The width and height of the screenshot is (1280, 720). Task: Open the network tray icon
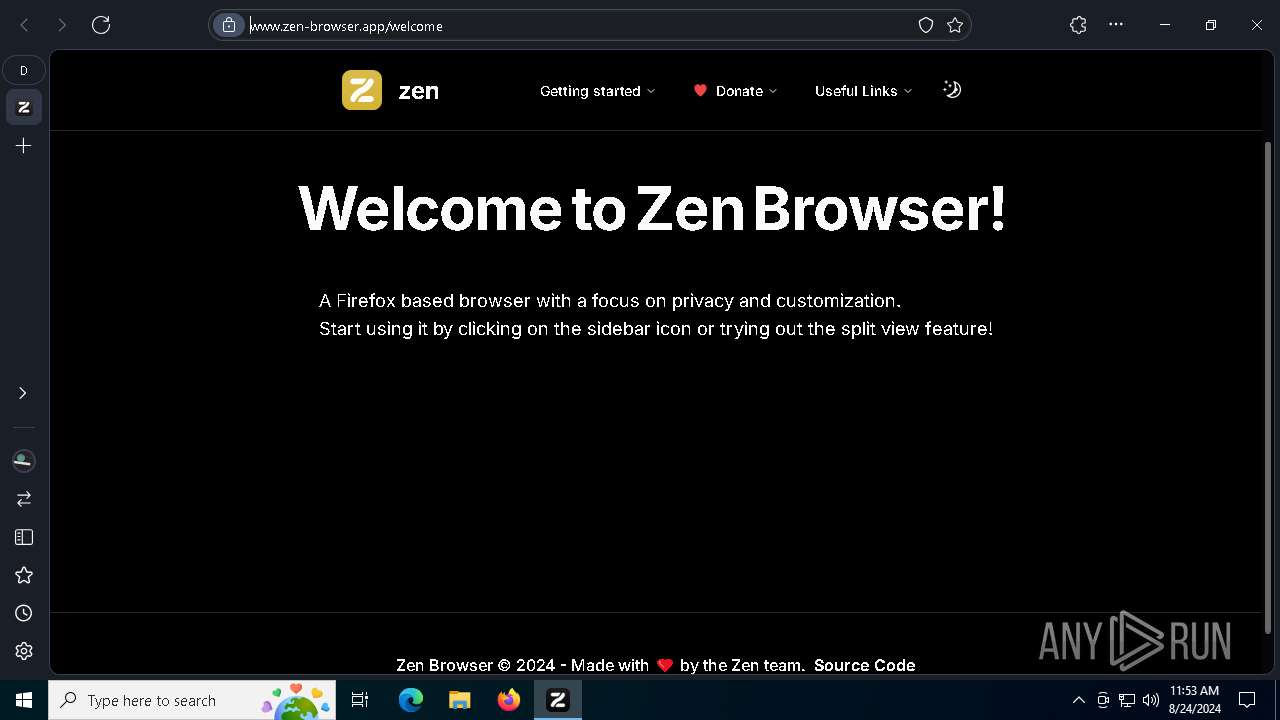(x=1127, y=700)
